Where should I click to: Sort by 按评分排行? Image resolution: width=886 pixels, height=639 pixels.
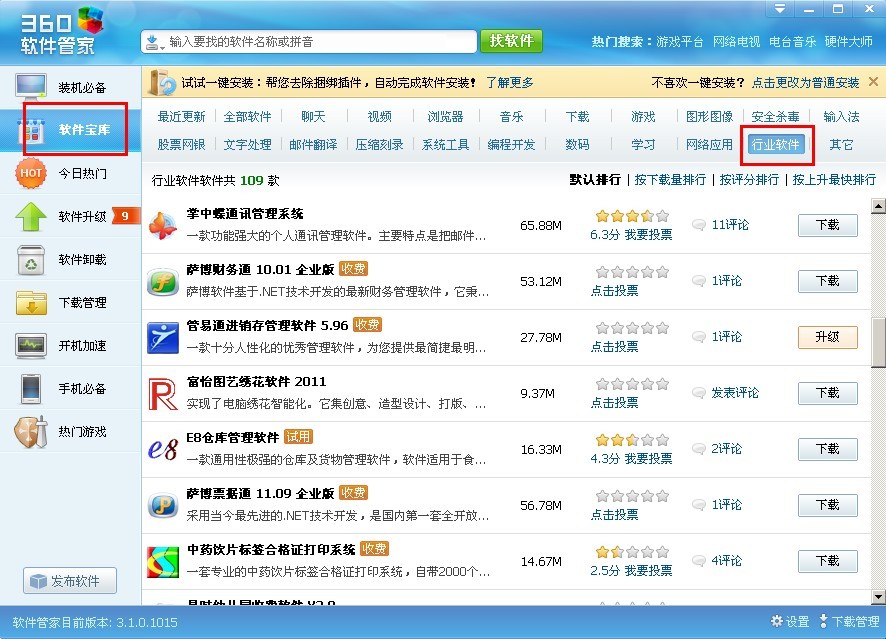pyautogui.click(x=749, y=180)
